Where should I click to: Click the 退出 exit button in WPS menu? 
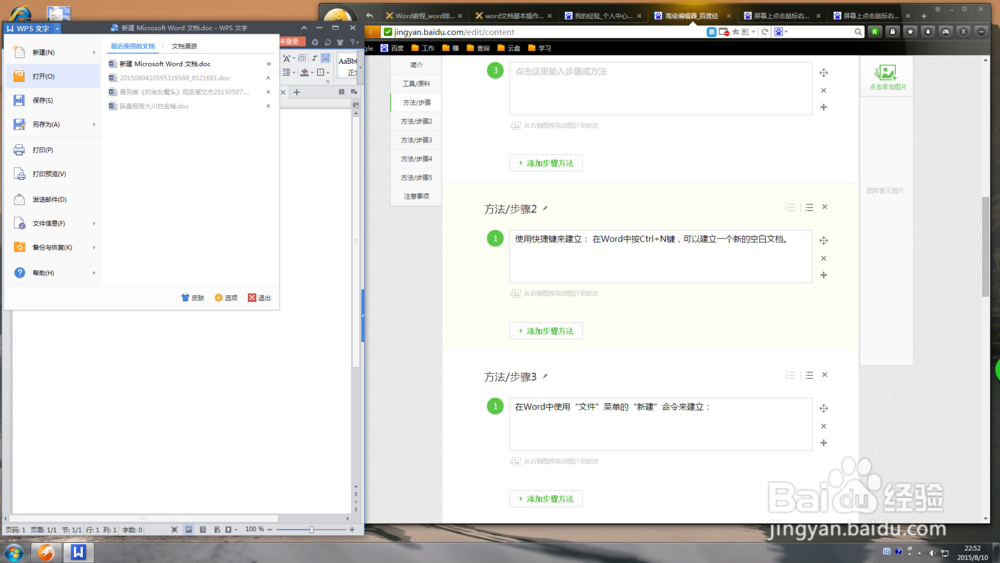[260, 298]
